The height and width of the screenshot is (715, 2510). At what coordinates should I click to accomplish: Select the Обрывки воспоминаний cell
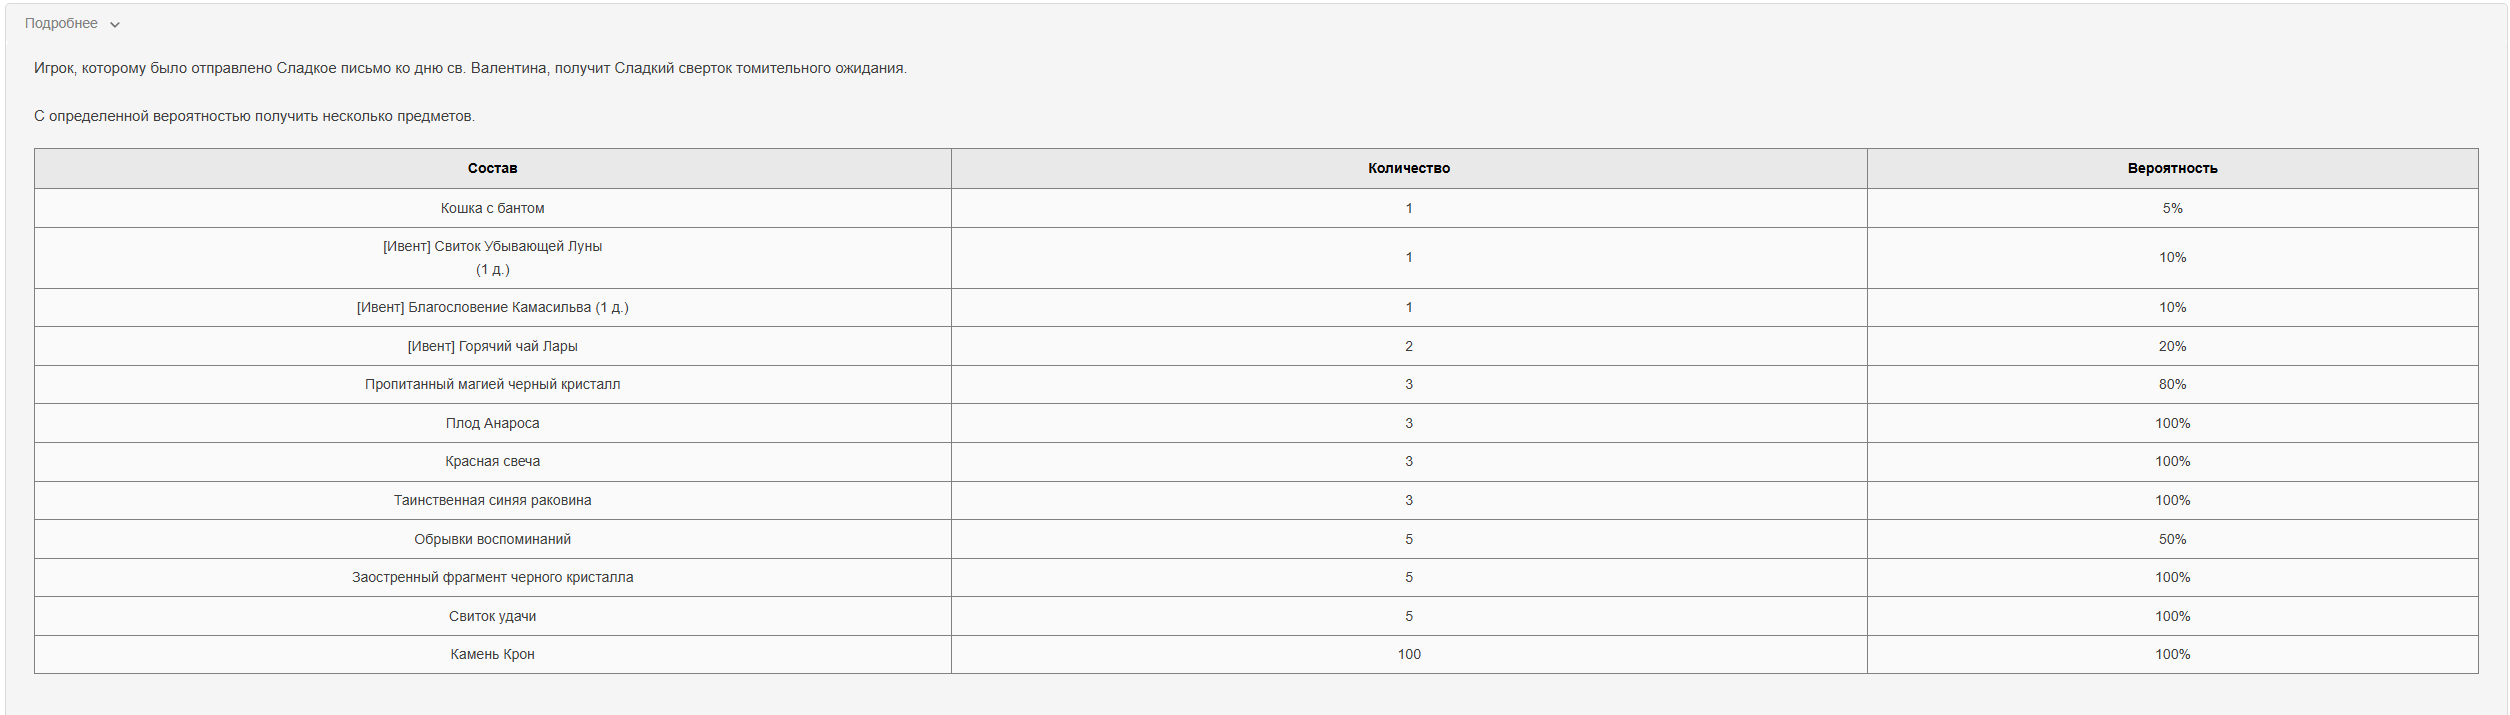point(492,539)
